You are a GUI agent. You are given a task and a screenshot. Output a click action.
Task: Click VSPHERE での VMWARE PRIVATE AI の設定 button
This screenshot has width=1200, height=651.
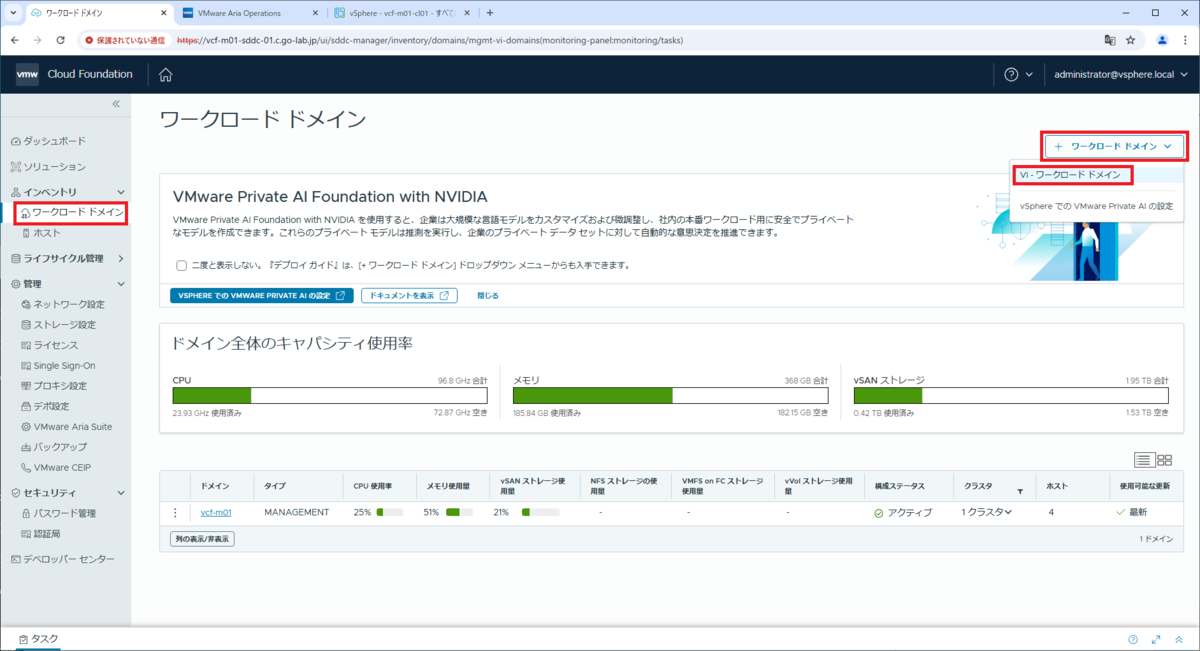tap(262, 296)
